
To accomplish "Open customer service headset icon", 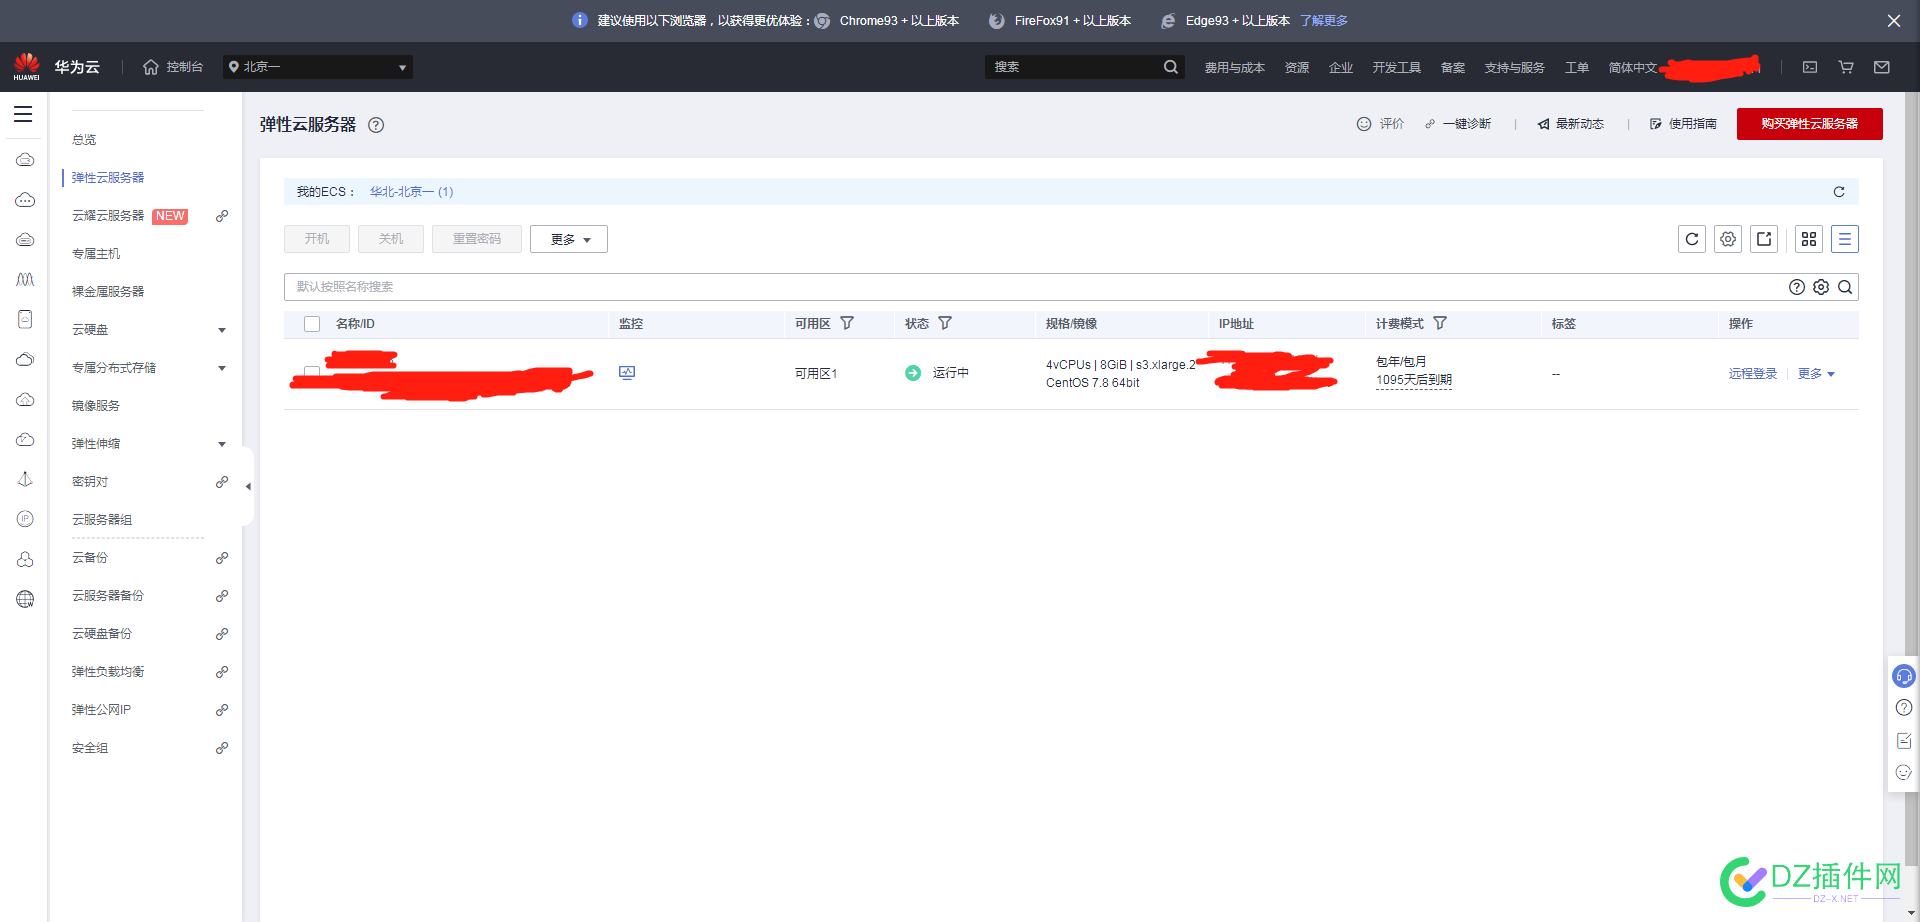I will pyautogui.click(x=1904, y=677).
